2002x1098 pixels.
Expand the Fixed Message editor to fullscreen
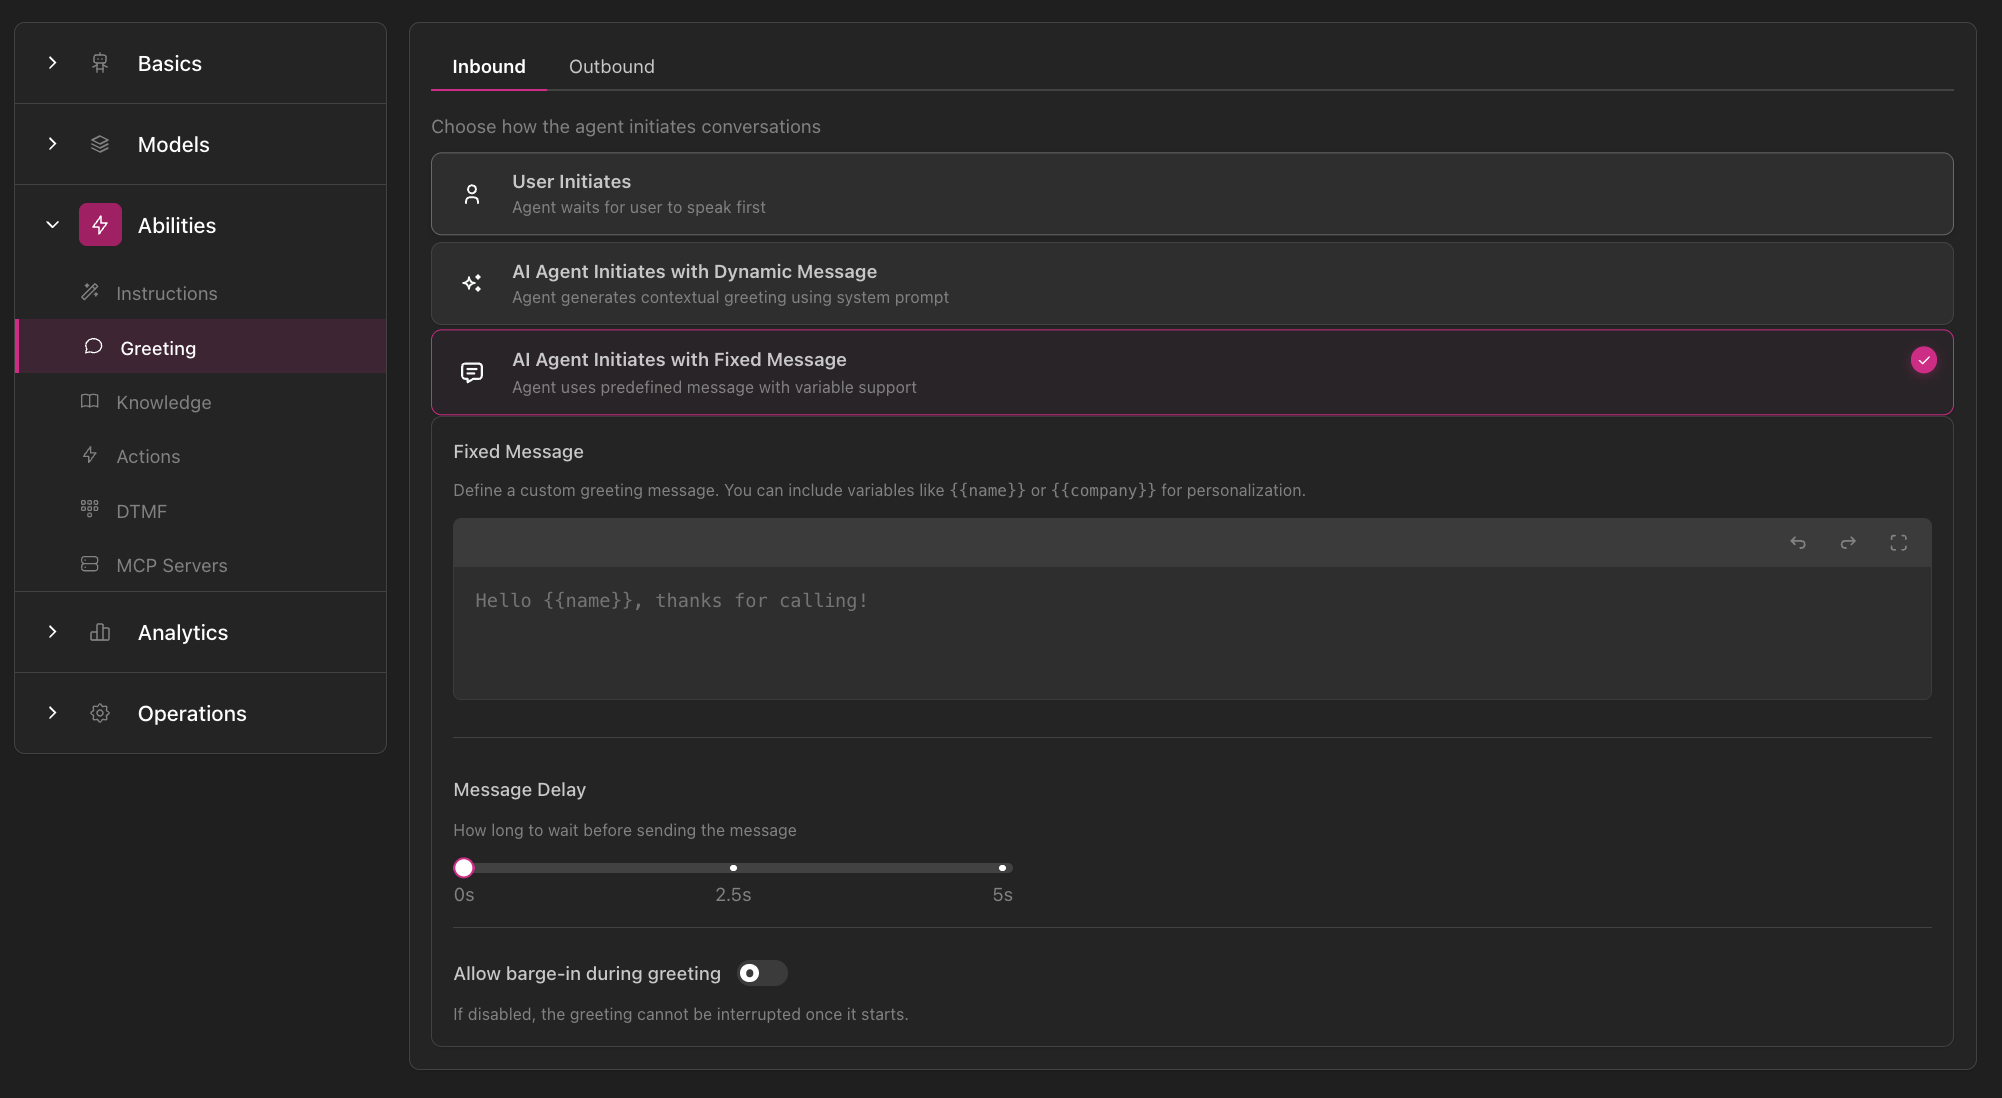(x=1898, y=543)
